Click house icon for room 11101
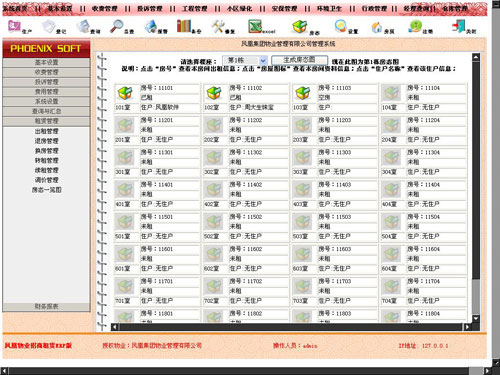Image resolution: width=500 pixels, height=375 pixels. click(125, 93)
